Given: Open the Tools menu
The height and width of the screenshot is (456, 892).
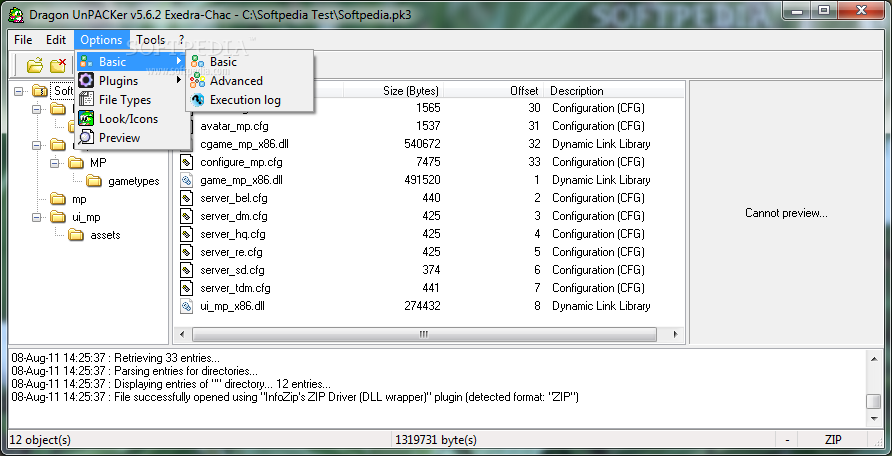Looking at the screenshot, I should (151, 40).
